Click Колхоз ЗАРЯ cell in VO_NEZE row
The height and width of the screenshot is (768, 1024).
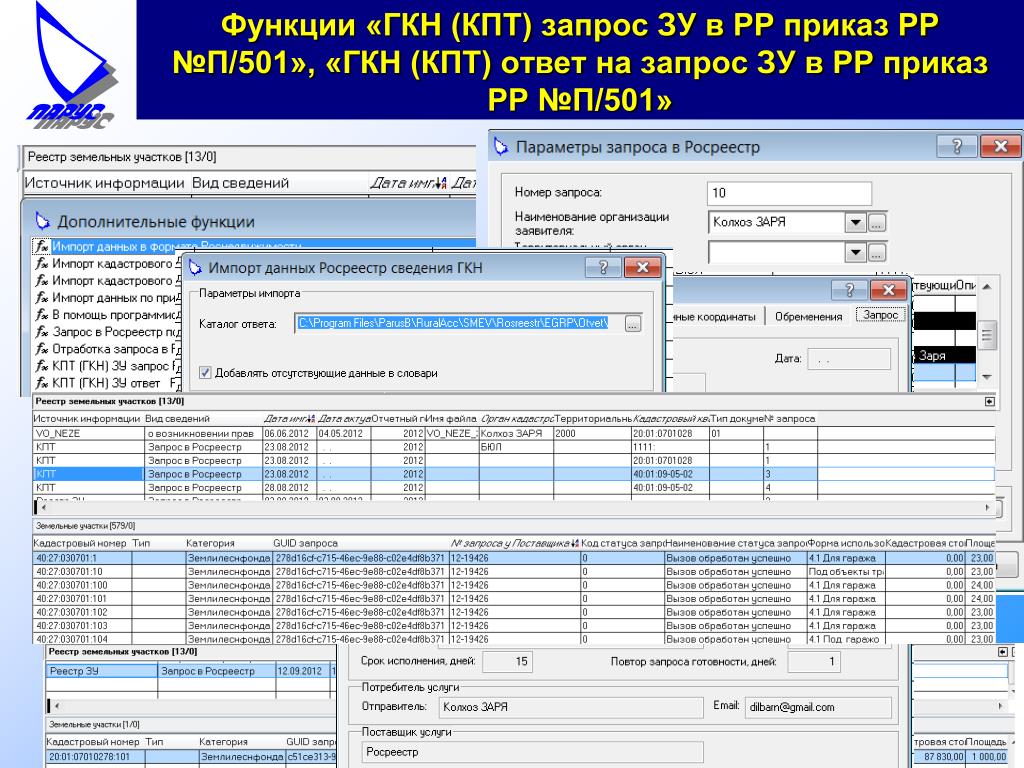[516, 433]
